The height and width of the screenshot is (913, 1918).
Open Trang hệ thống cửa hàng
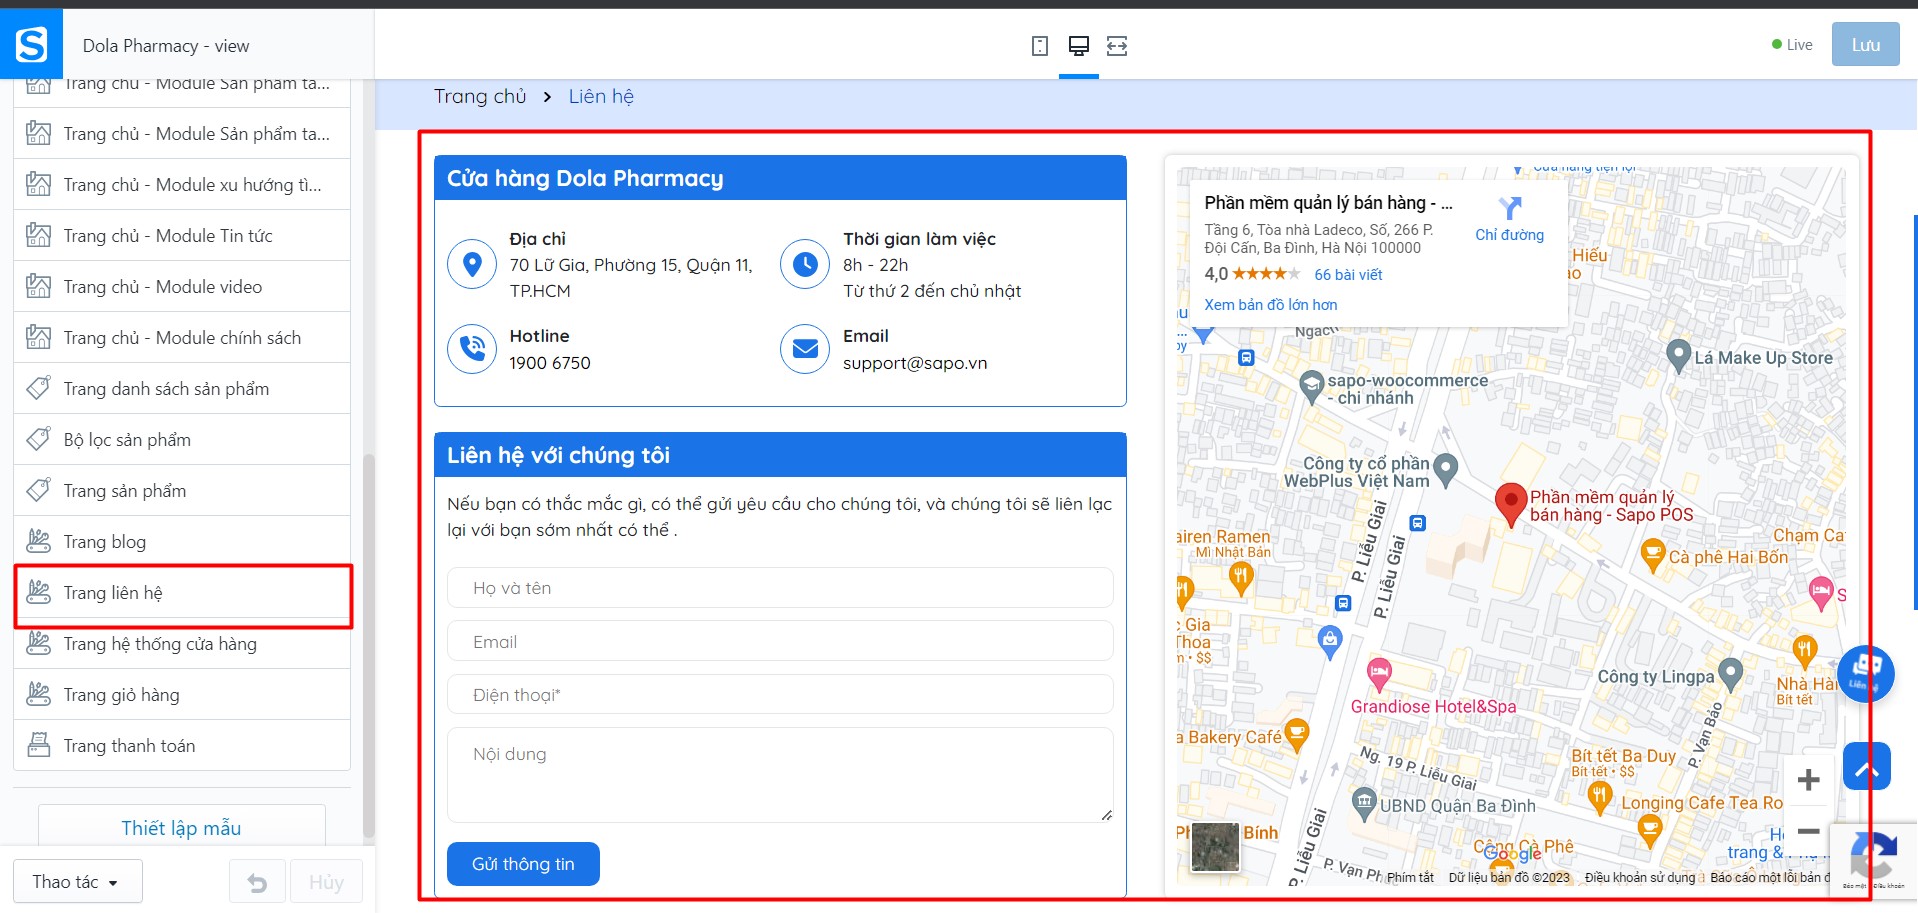click(182, 644)
